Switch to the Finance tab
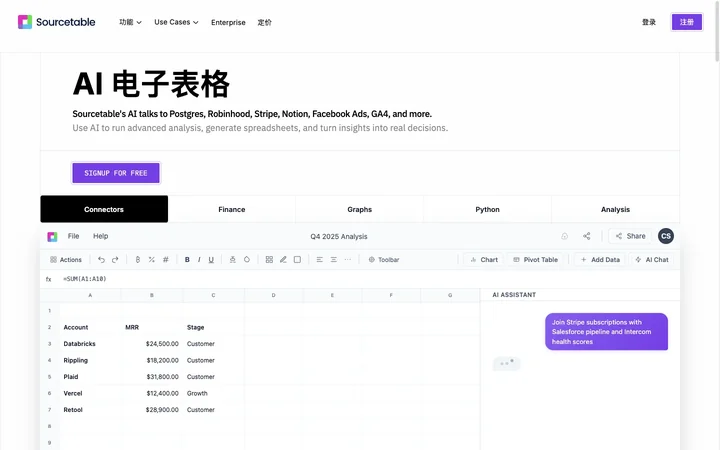This screenshot has height=450, width=720. coord(232,209)
